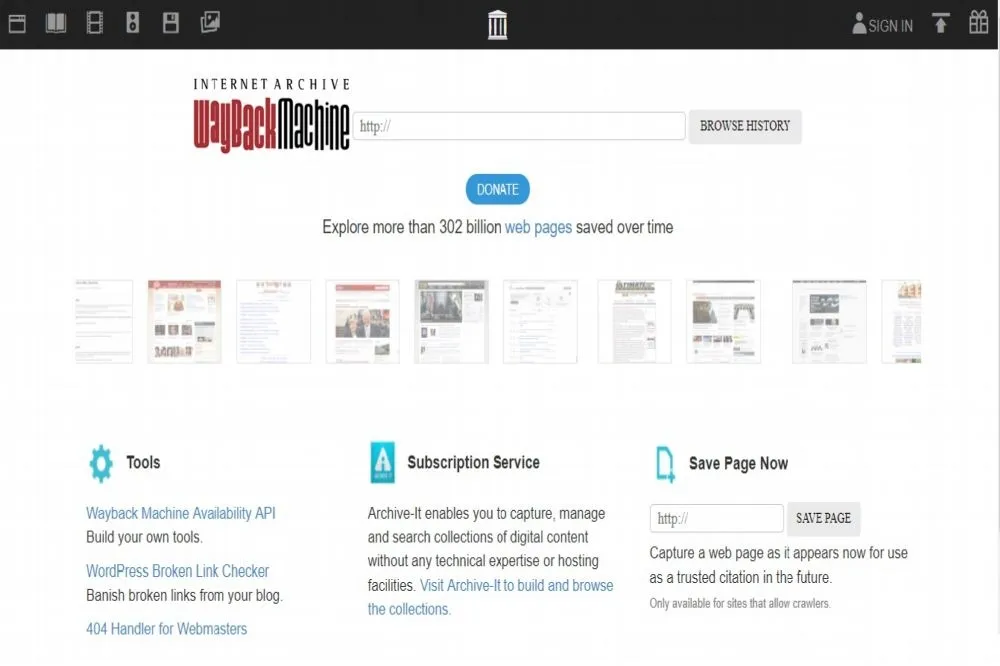Open the fourth thumbnail showing two men photo
This screenshot has width=1000, height=666.
(x=362, y=322)
